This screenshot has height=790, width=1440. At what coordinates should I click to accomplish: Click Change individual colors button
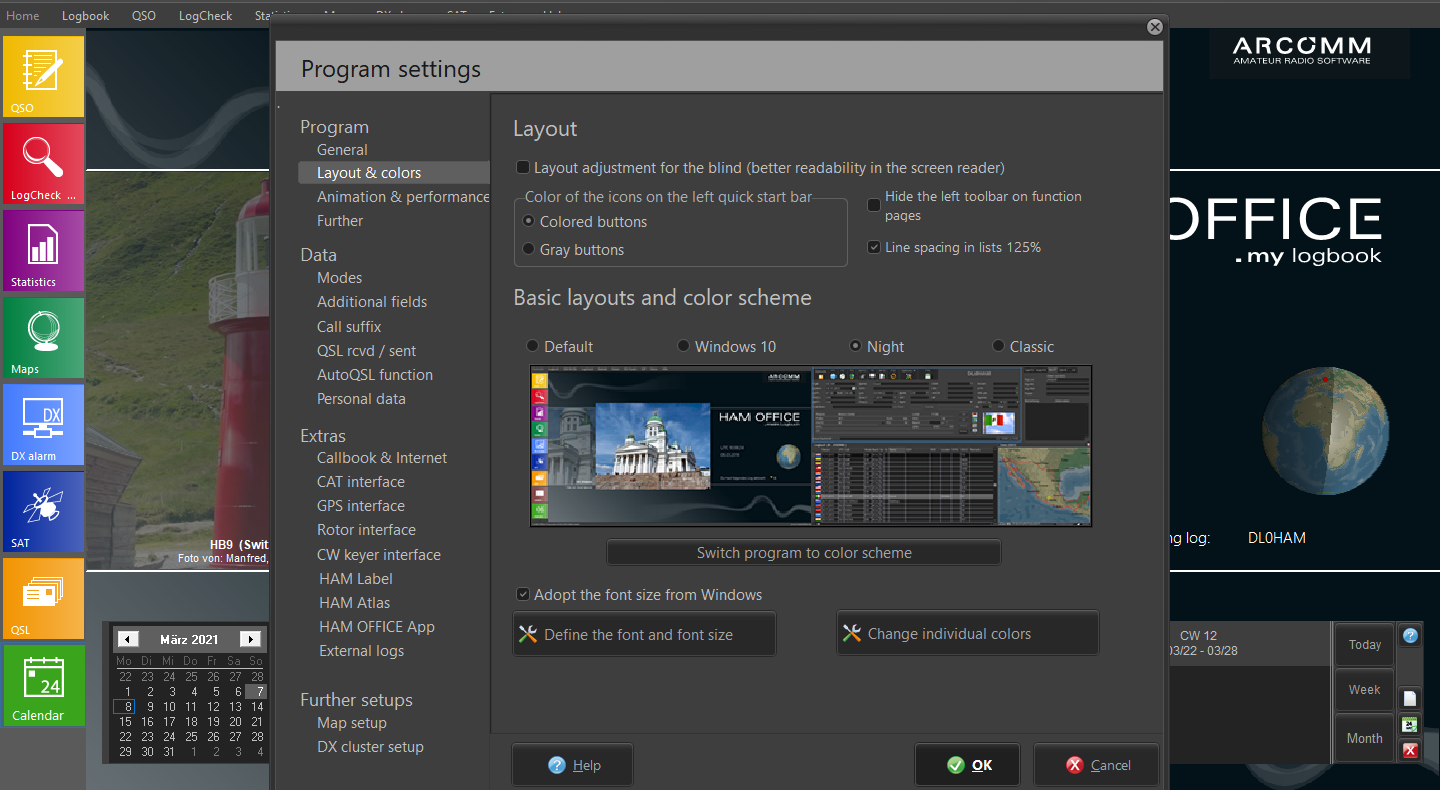[967, 634]
